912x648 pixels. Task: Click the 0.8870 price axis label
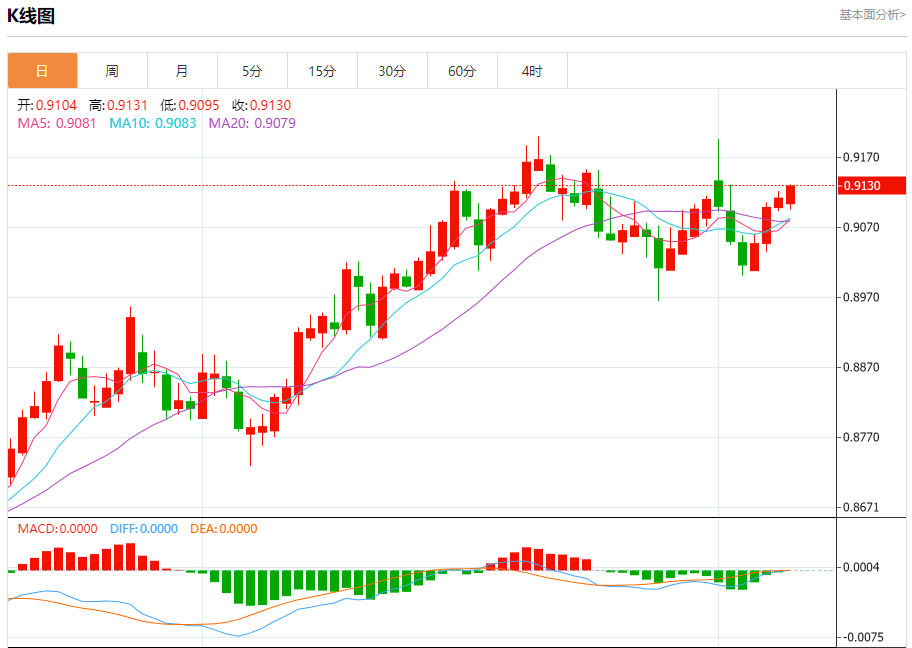click(861, 367)
